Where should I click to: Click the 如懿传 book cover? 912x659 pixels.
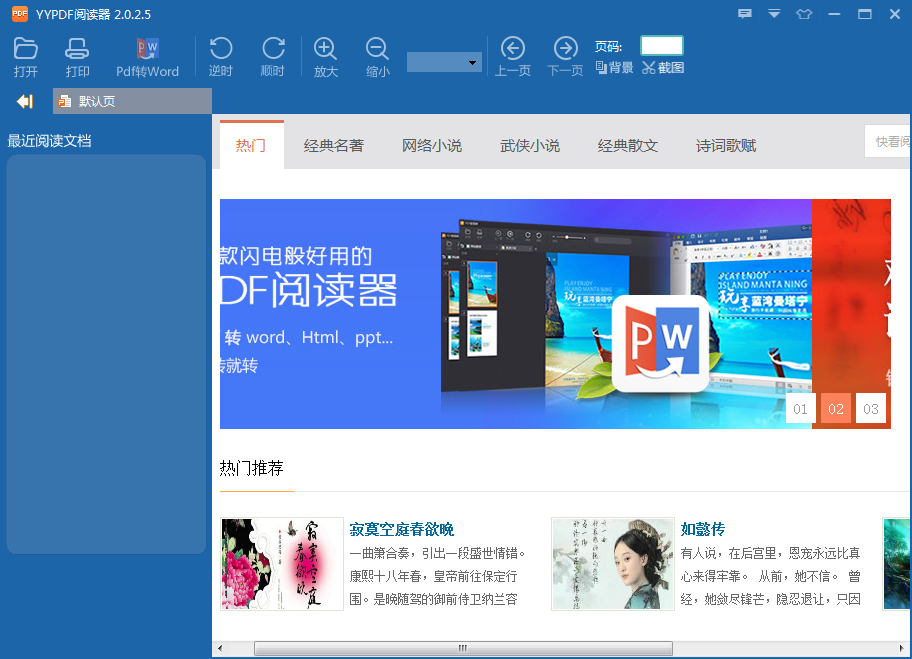point(613,564)
